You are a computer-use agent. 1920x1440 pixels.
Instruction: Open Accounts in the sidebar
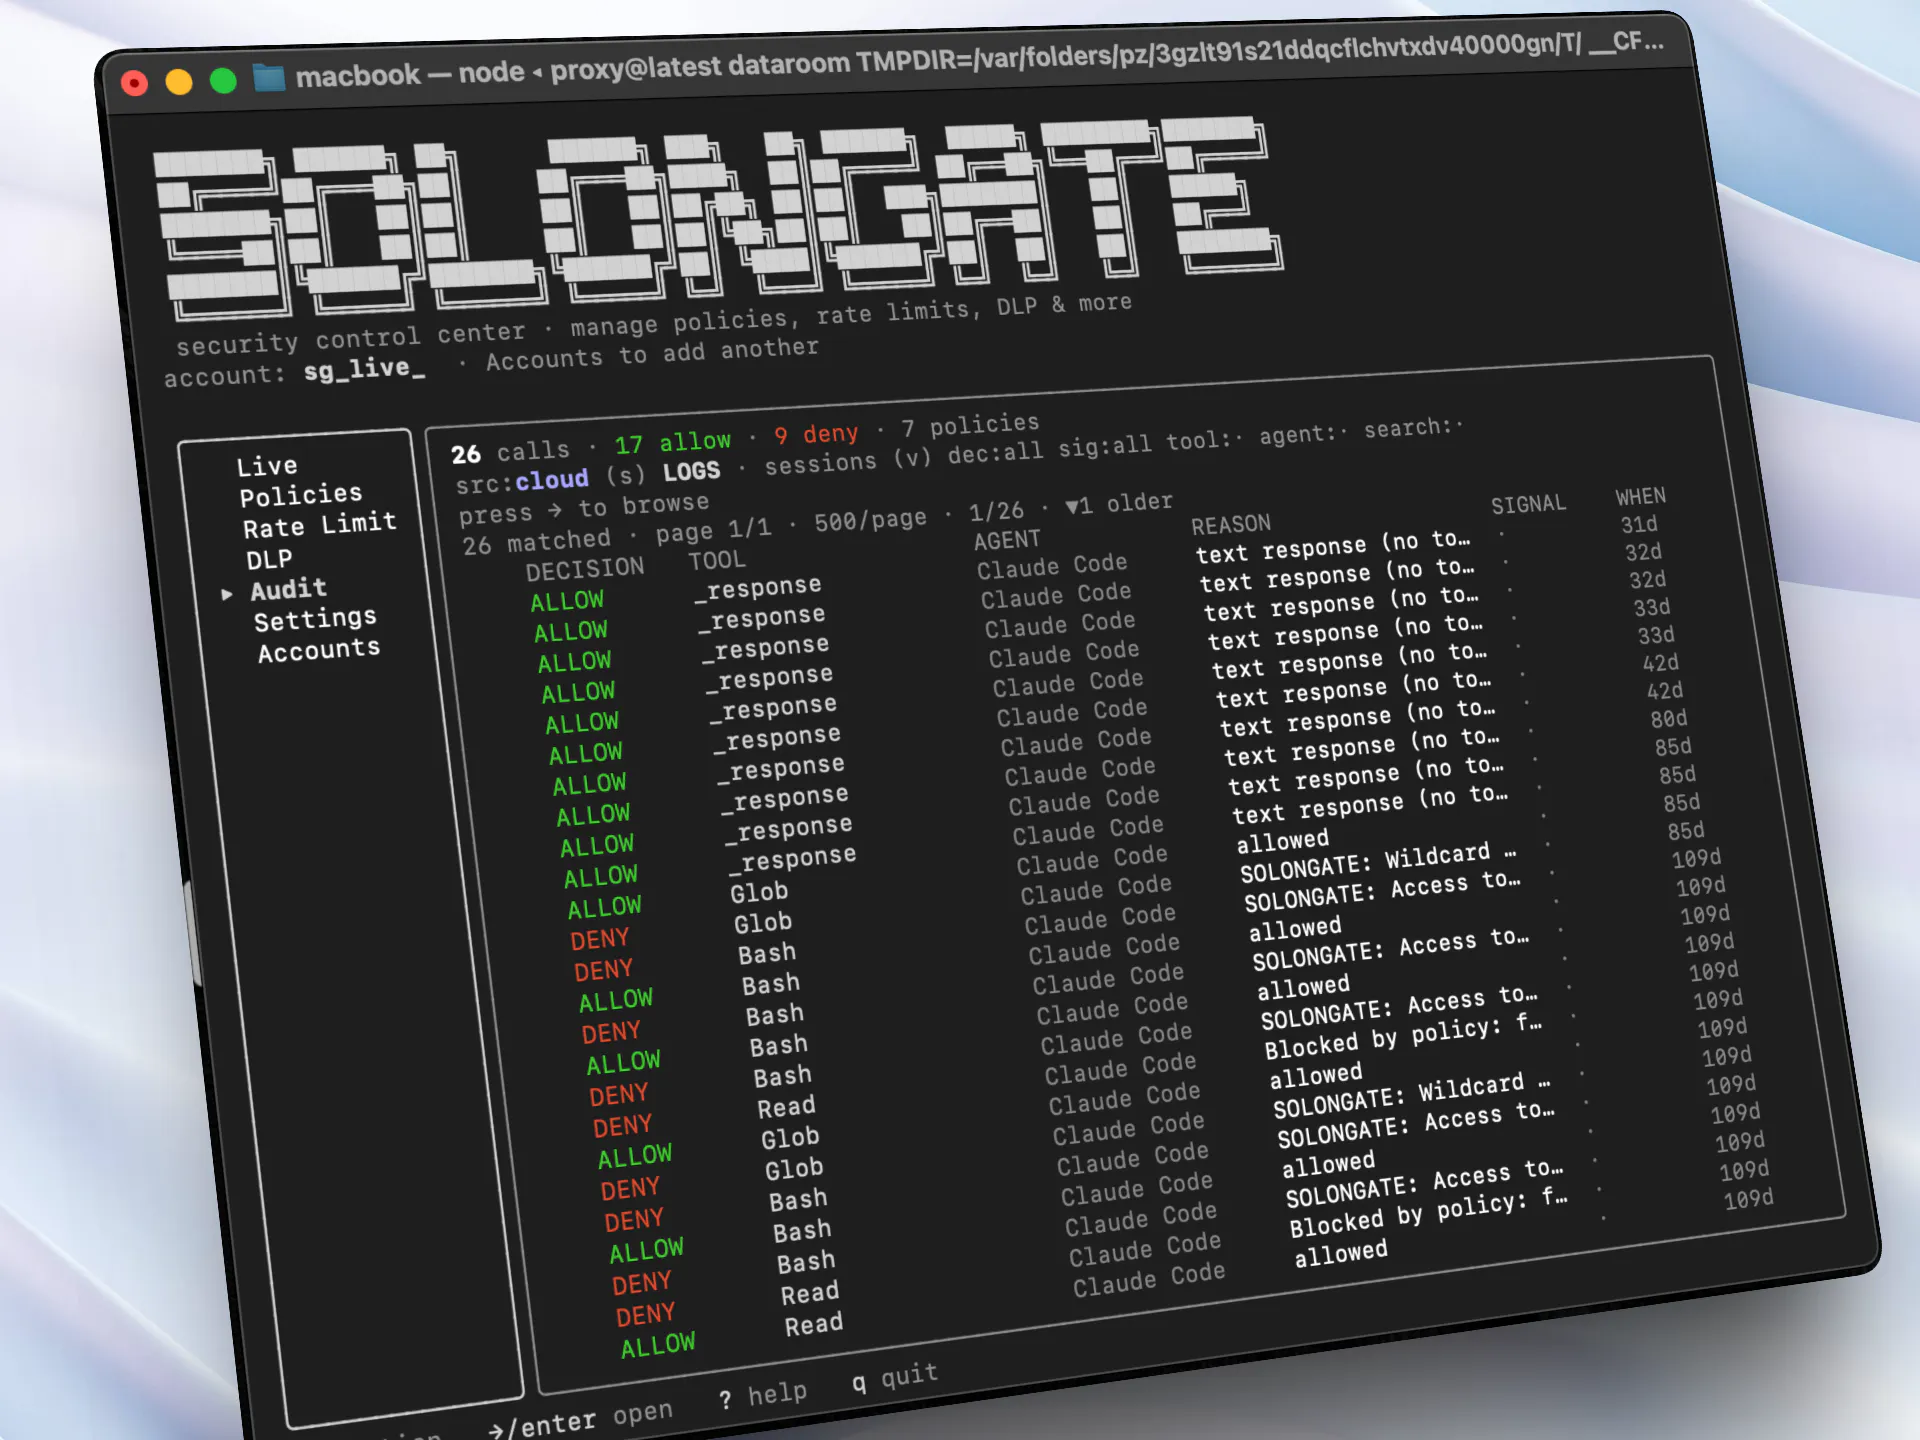(x=320, y=651)
